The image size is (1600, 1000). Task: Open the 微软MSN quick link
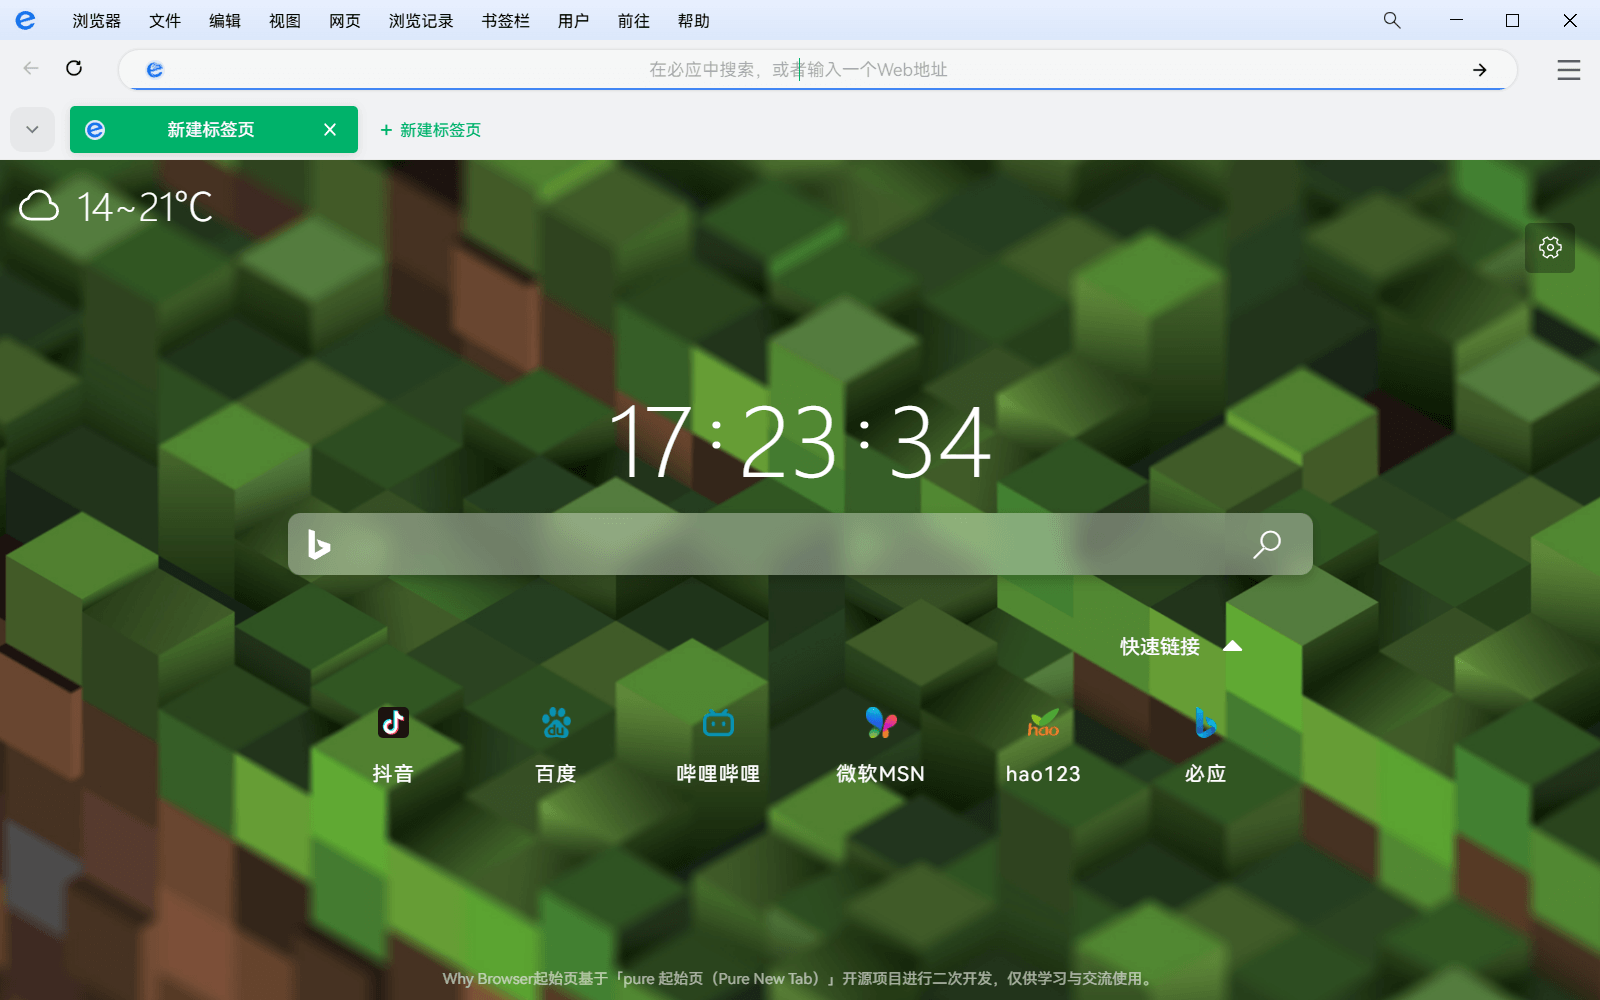[880, 742]
